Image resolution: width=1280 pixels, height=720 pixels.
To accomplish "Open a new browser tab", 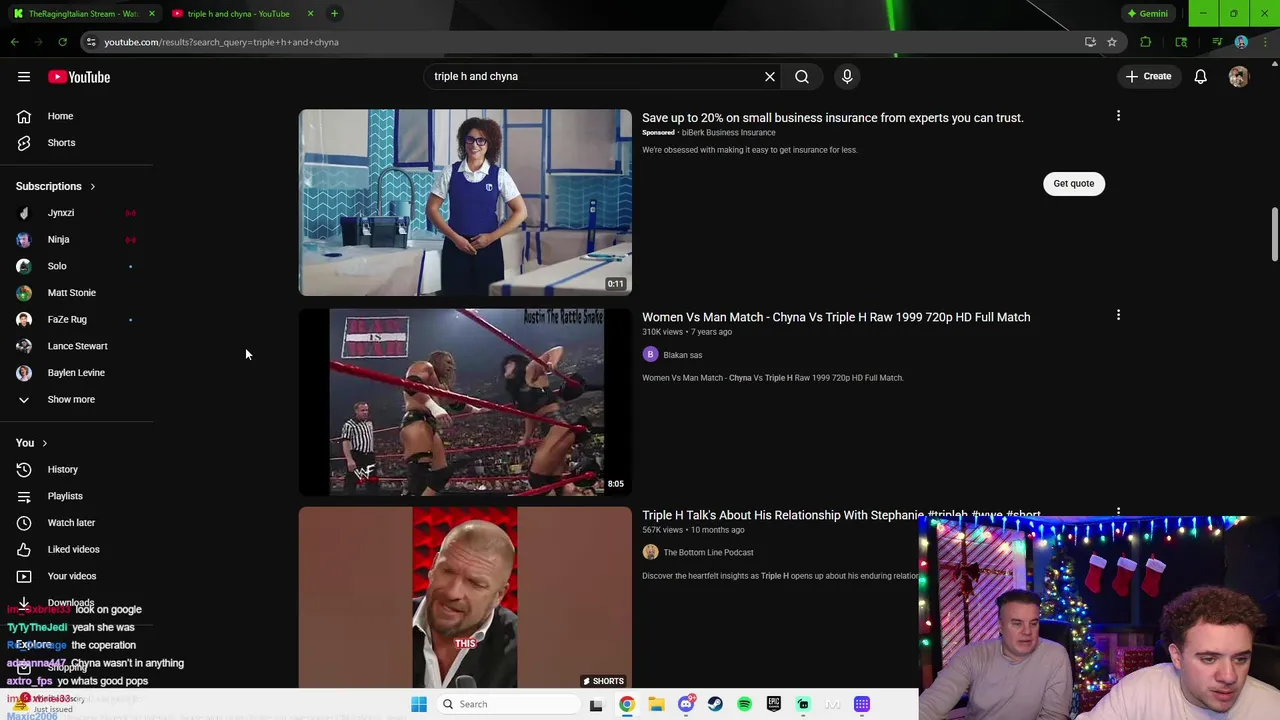I will [334, 14].
